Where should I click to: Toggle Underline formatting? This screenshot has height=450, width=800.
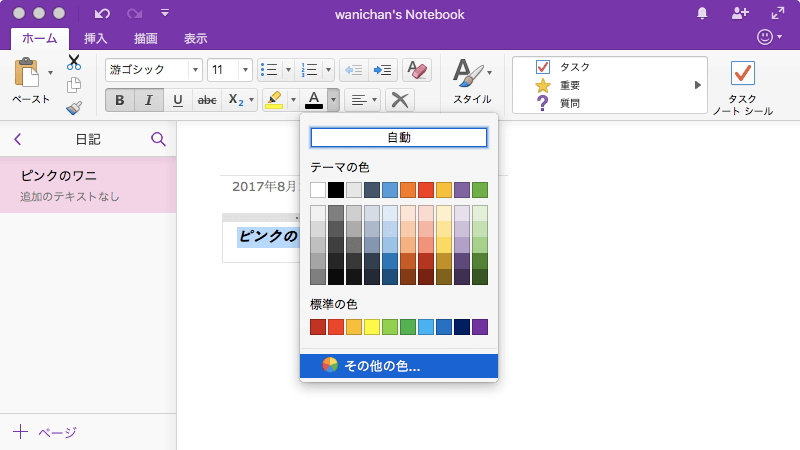pos(178,100)
